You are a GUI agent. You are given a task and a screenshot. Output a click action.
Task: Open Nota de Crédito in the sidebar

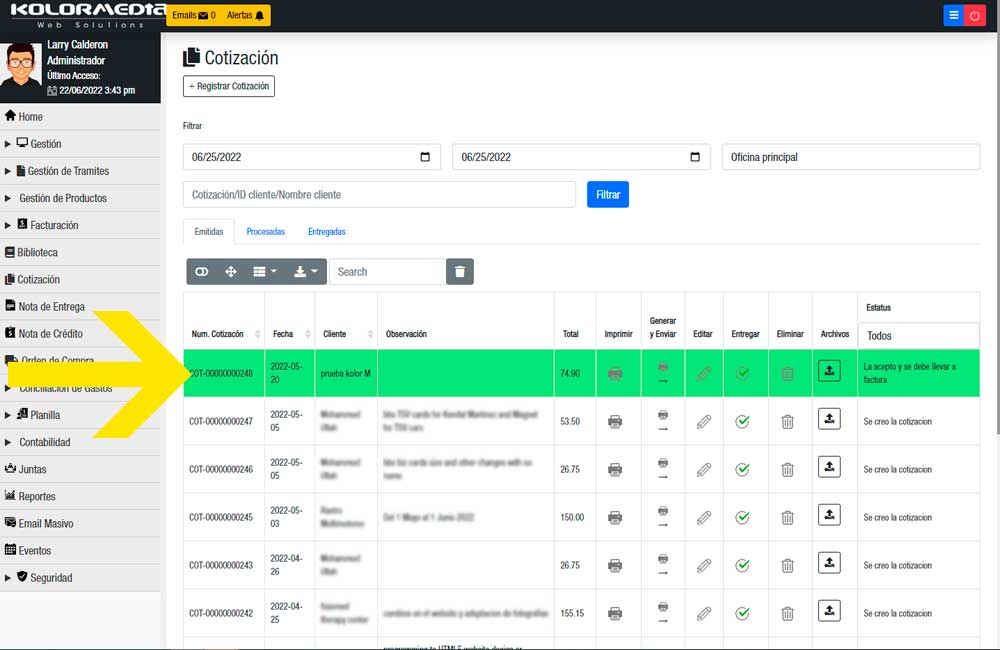[80, 334]
